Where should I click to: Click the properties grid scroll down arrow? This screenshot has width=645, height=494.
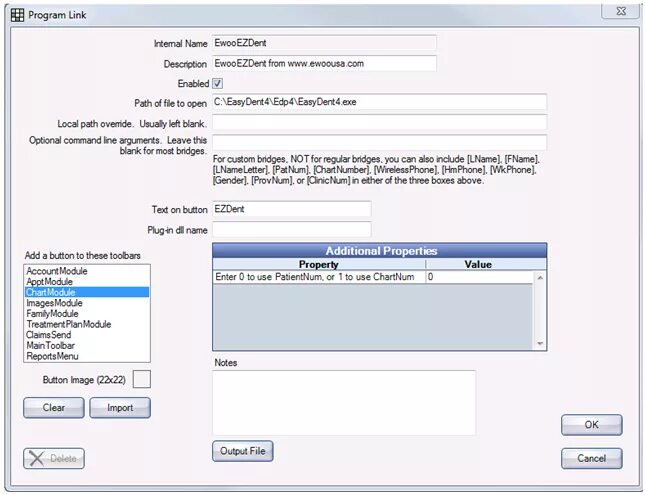click(x=540, y=343)
